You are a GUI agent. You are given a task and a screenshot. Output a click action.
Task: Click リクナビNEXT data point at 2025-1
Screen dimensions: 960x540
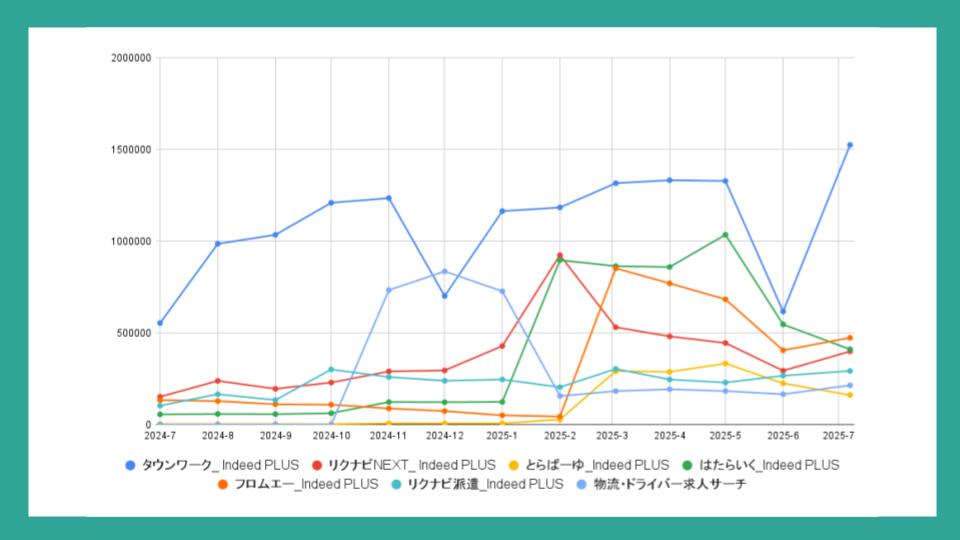[502, 346]
